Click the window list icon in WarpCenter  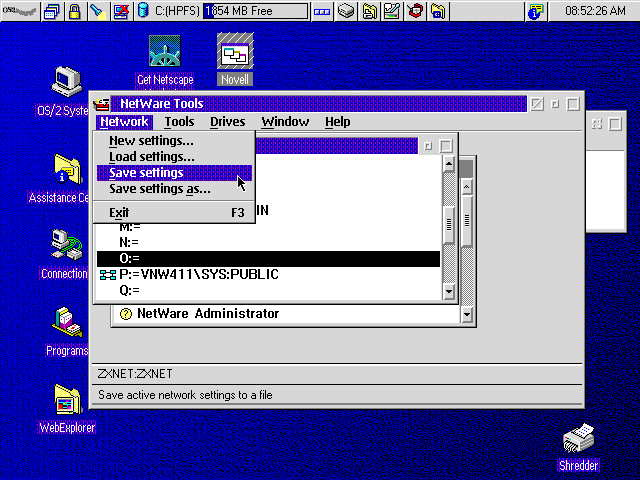click(52, 11)
